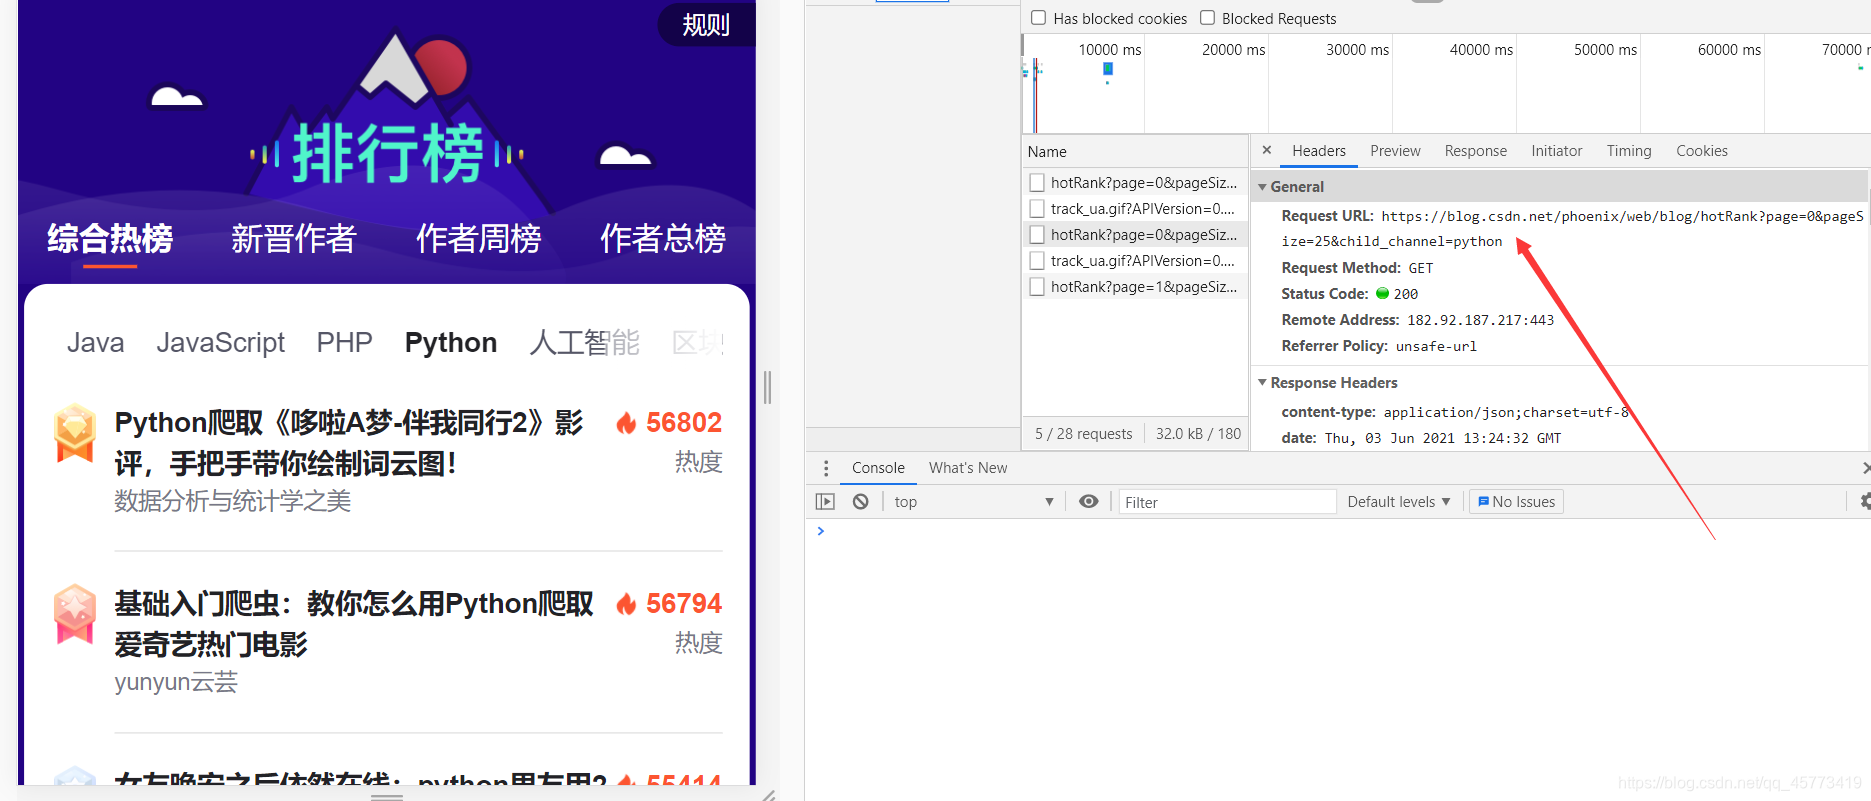
Task: Open the live expression eye icon
Action: point(1088,502)
